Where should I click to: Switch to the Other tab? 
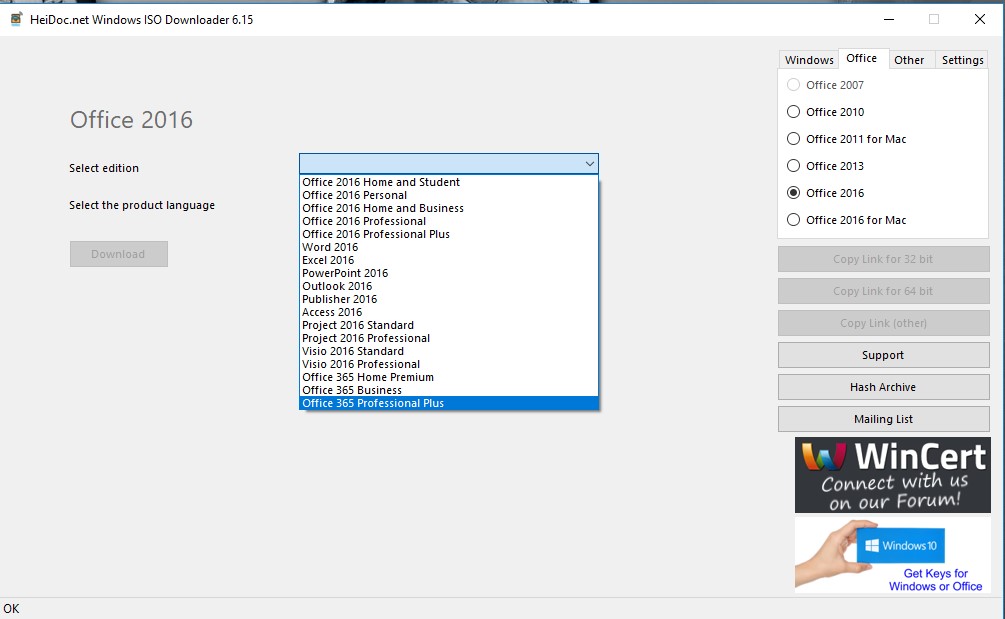tap(909, 60)
